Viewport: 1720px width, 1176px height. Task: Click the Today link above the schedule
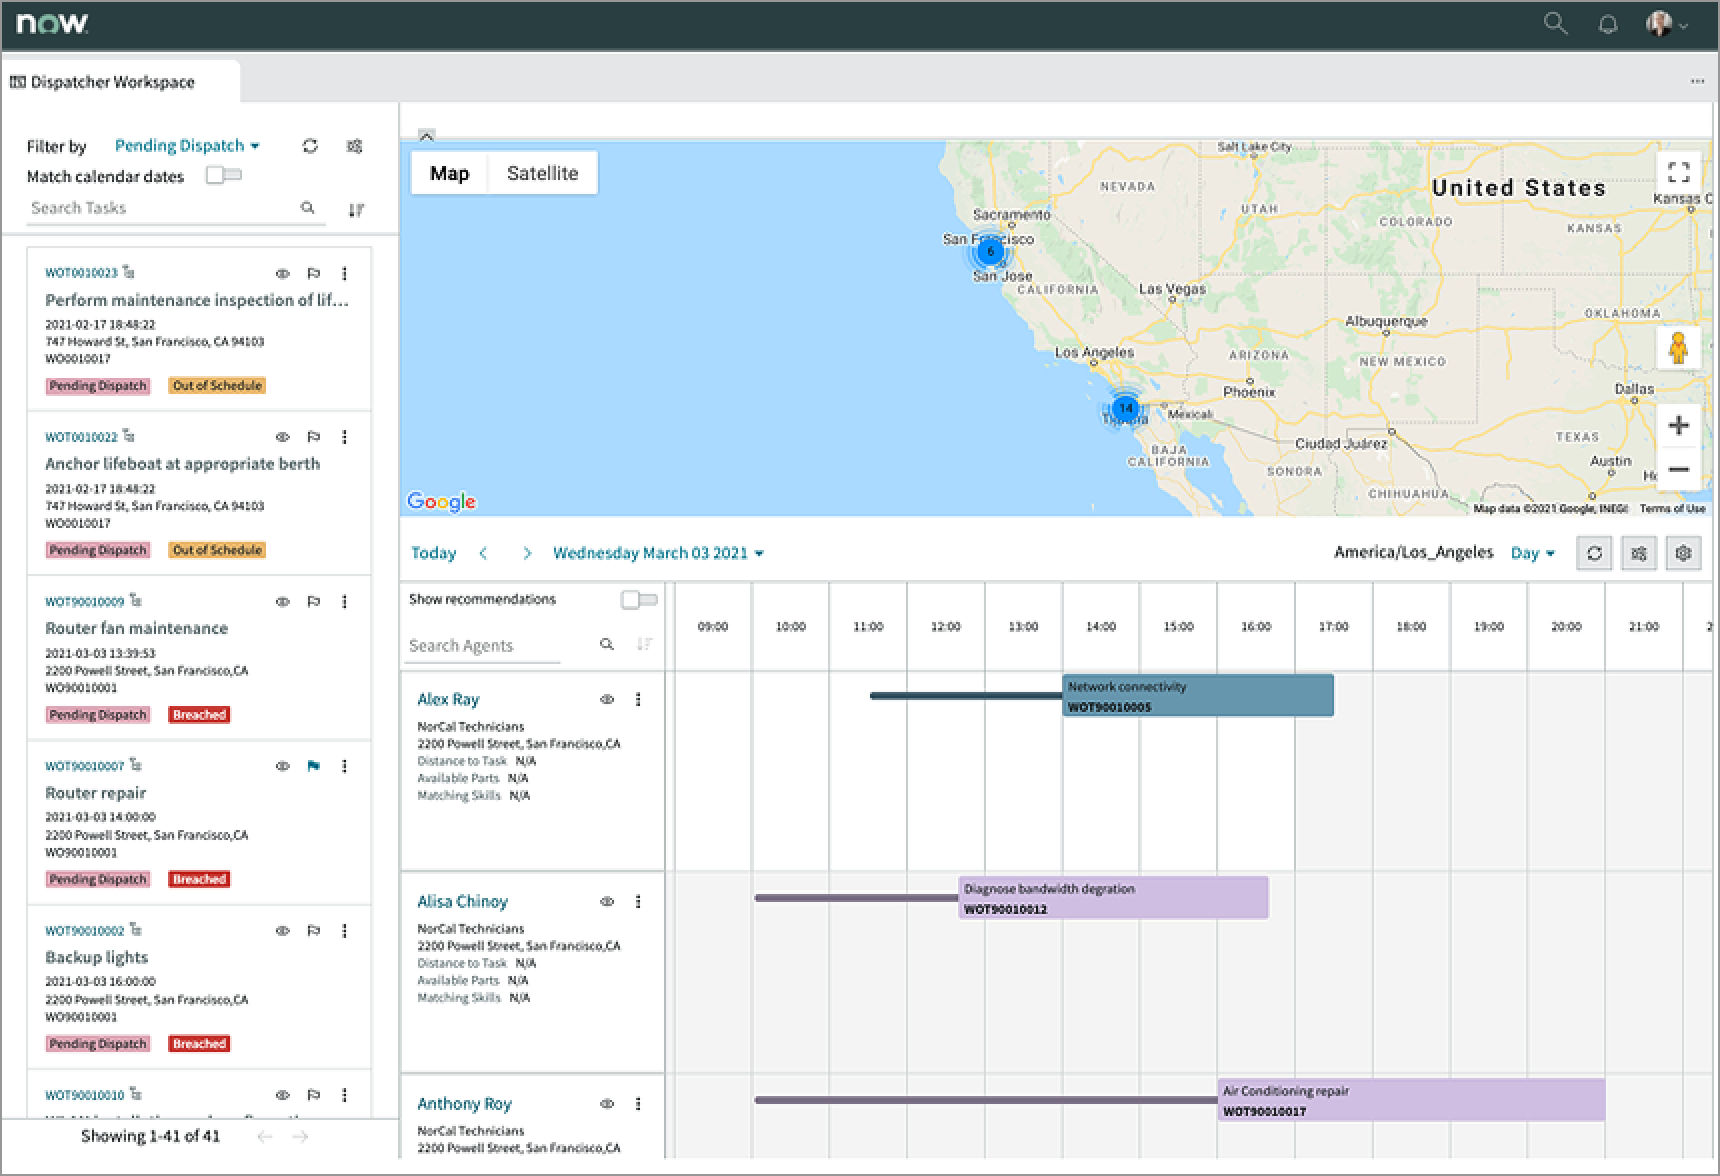pyautogui.click(x=433, y=553)
